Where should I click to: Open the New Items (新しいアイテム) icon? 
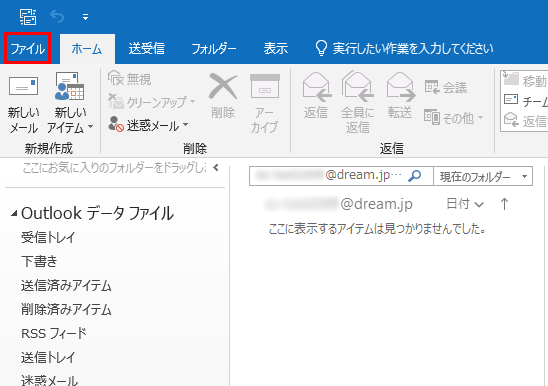click(x=70, y=86)
